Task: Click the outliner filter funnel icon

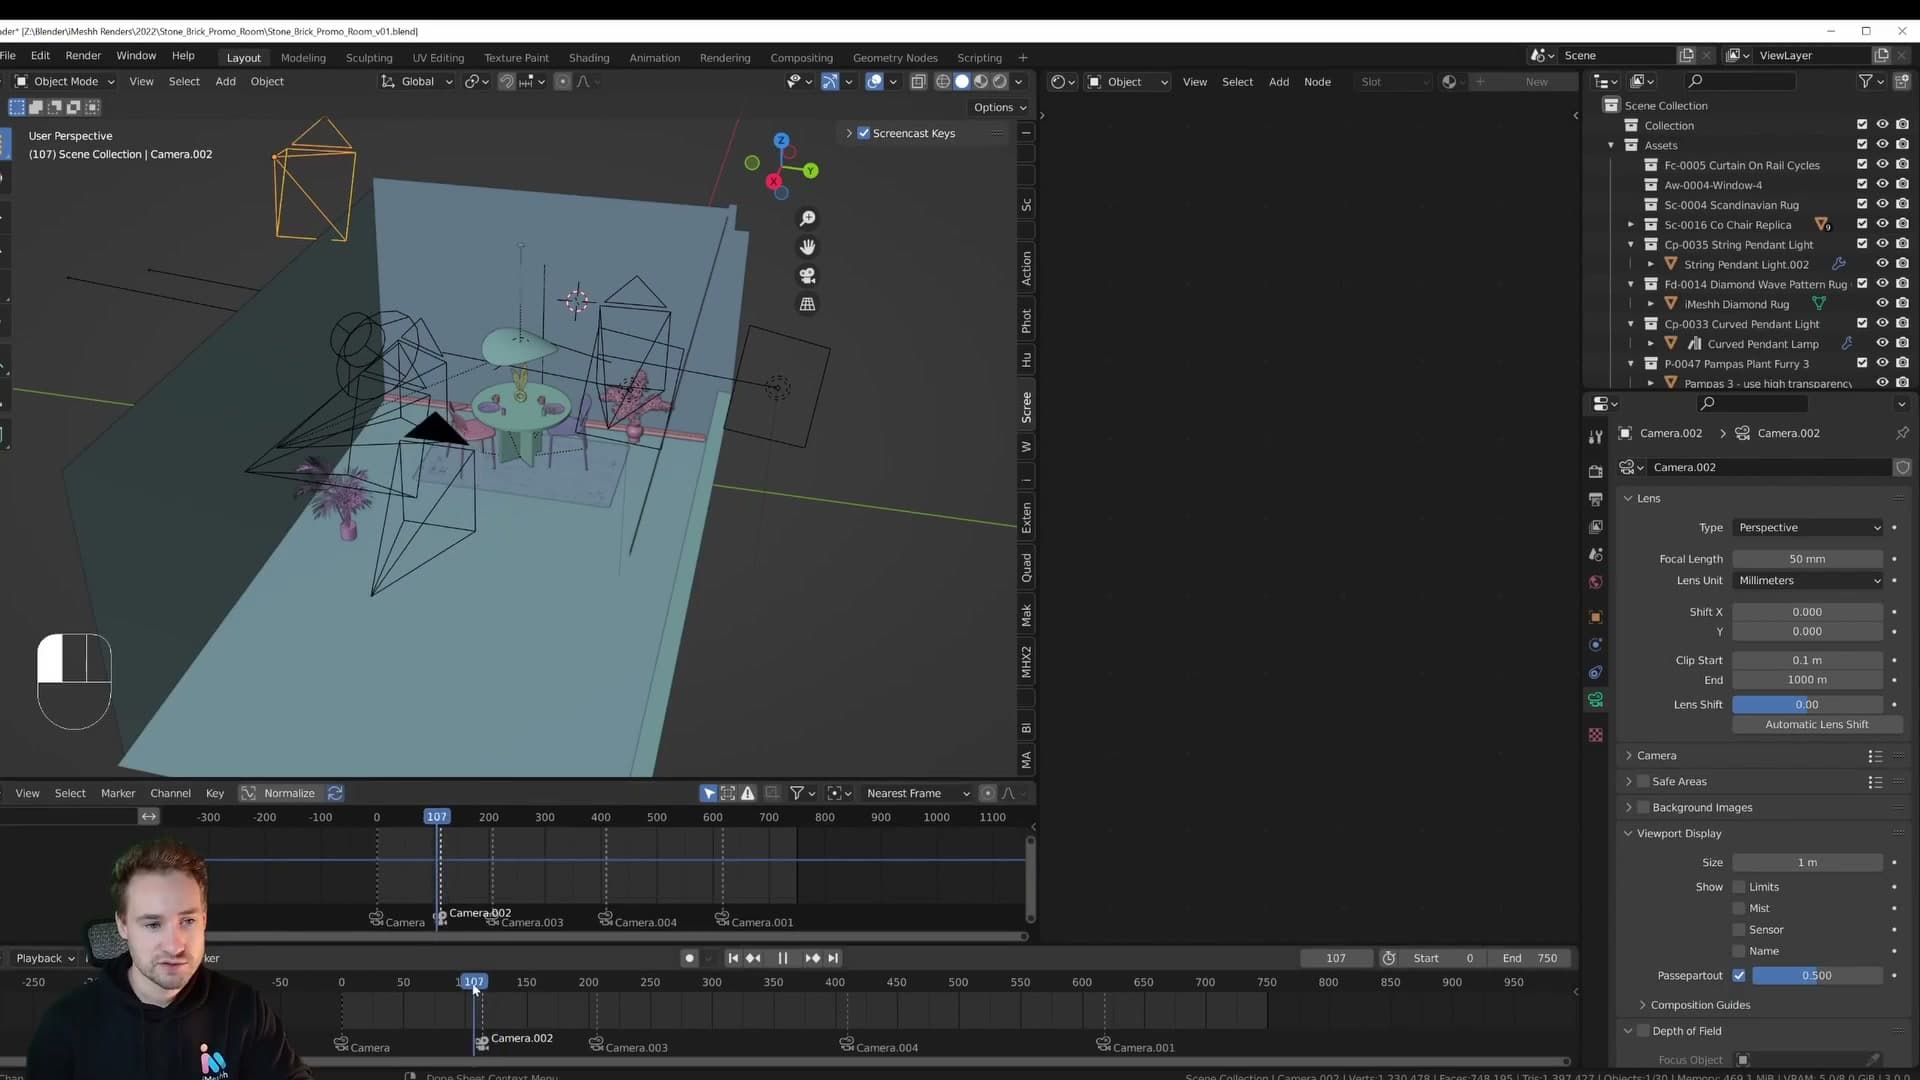Action: tap(1865, 81)
